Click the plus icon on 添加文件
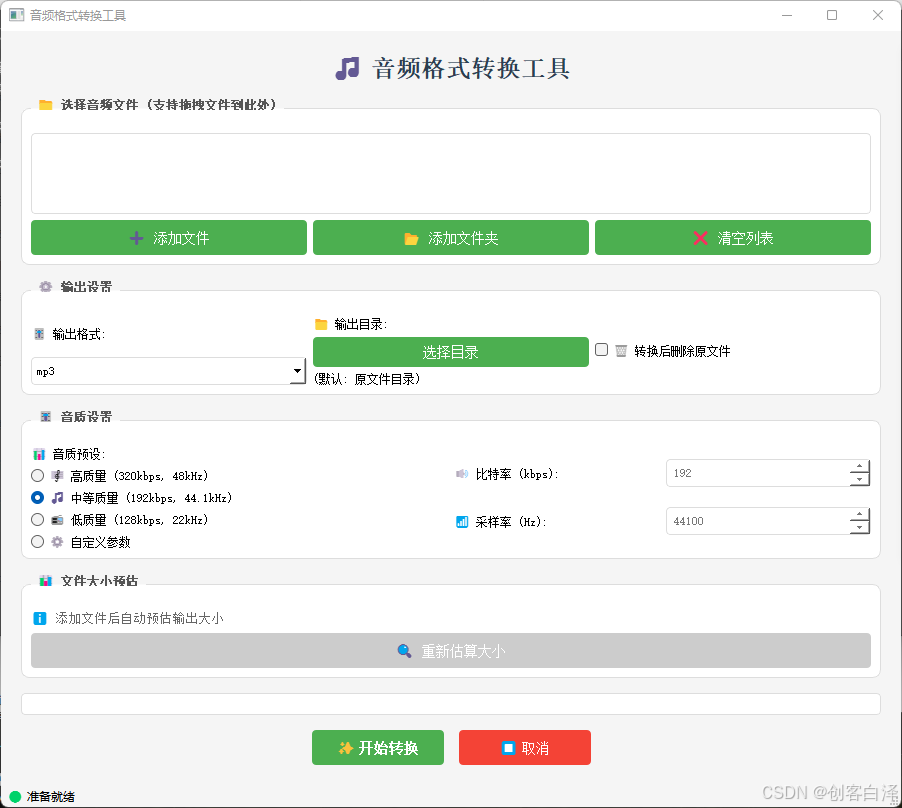902x808 pixels. coord(136,238)
